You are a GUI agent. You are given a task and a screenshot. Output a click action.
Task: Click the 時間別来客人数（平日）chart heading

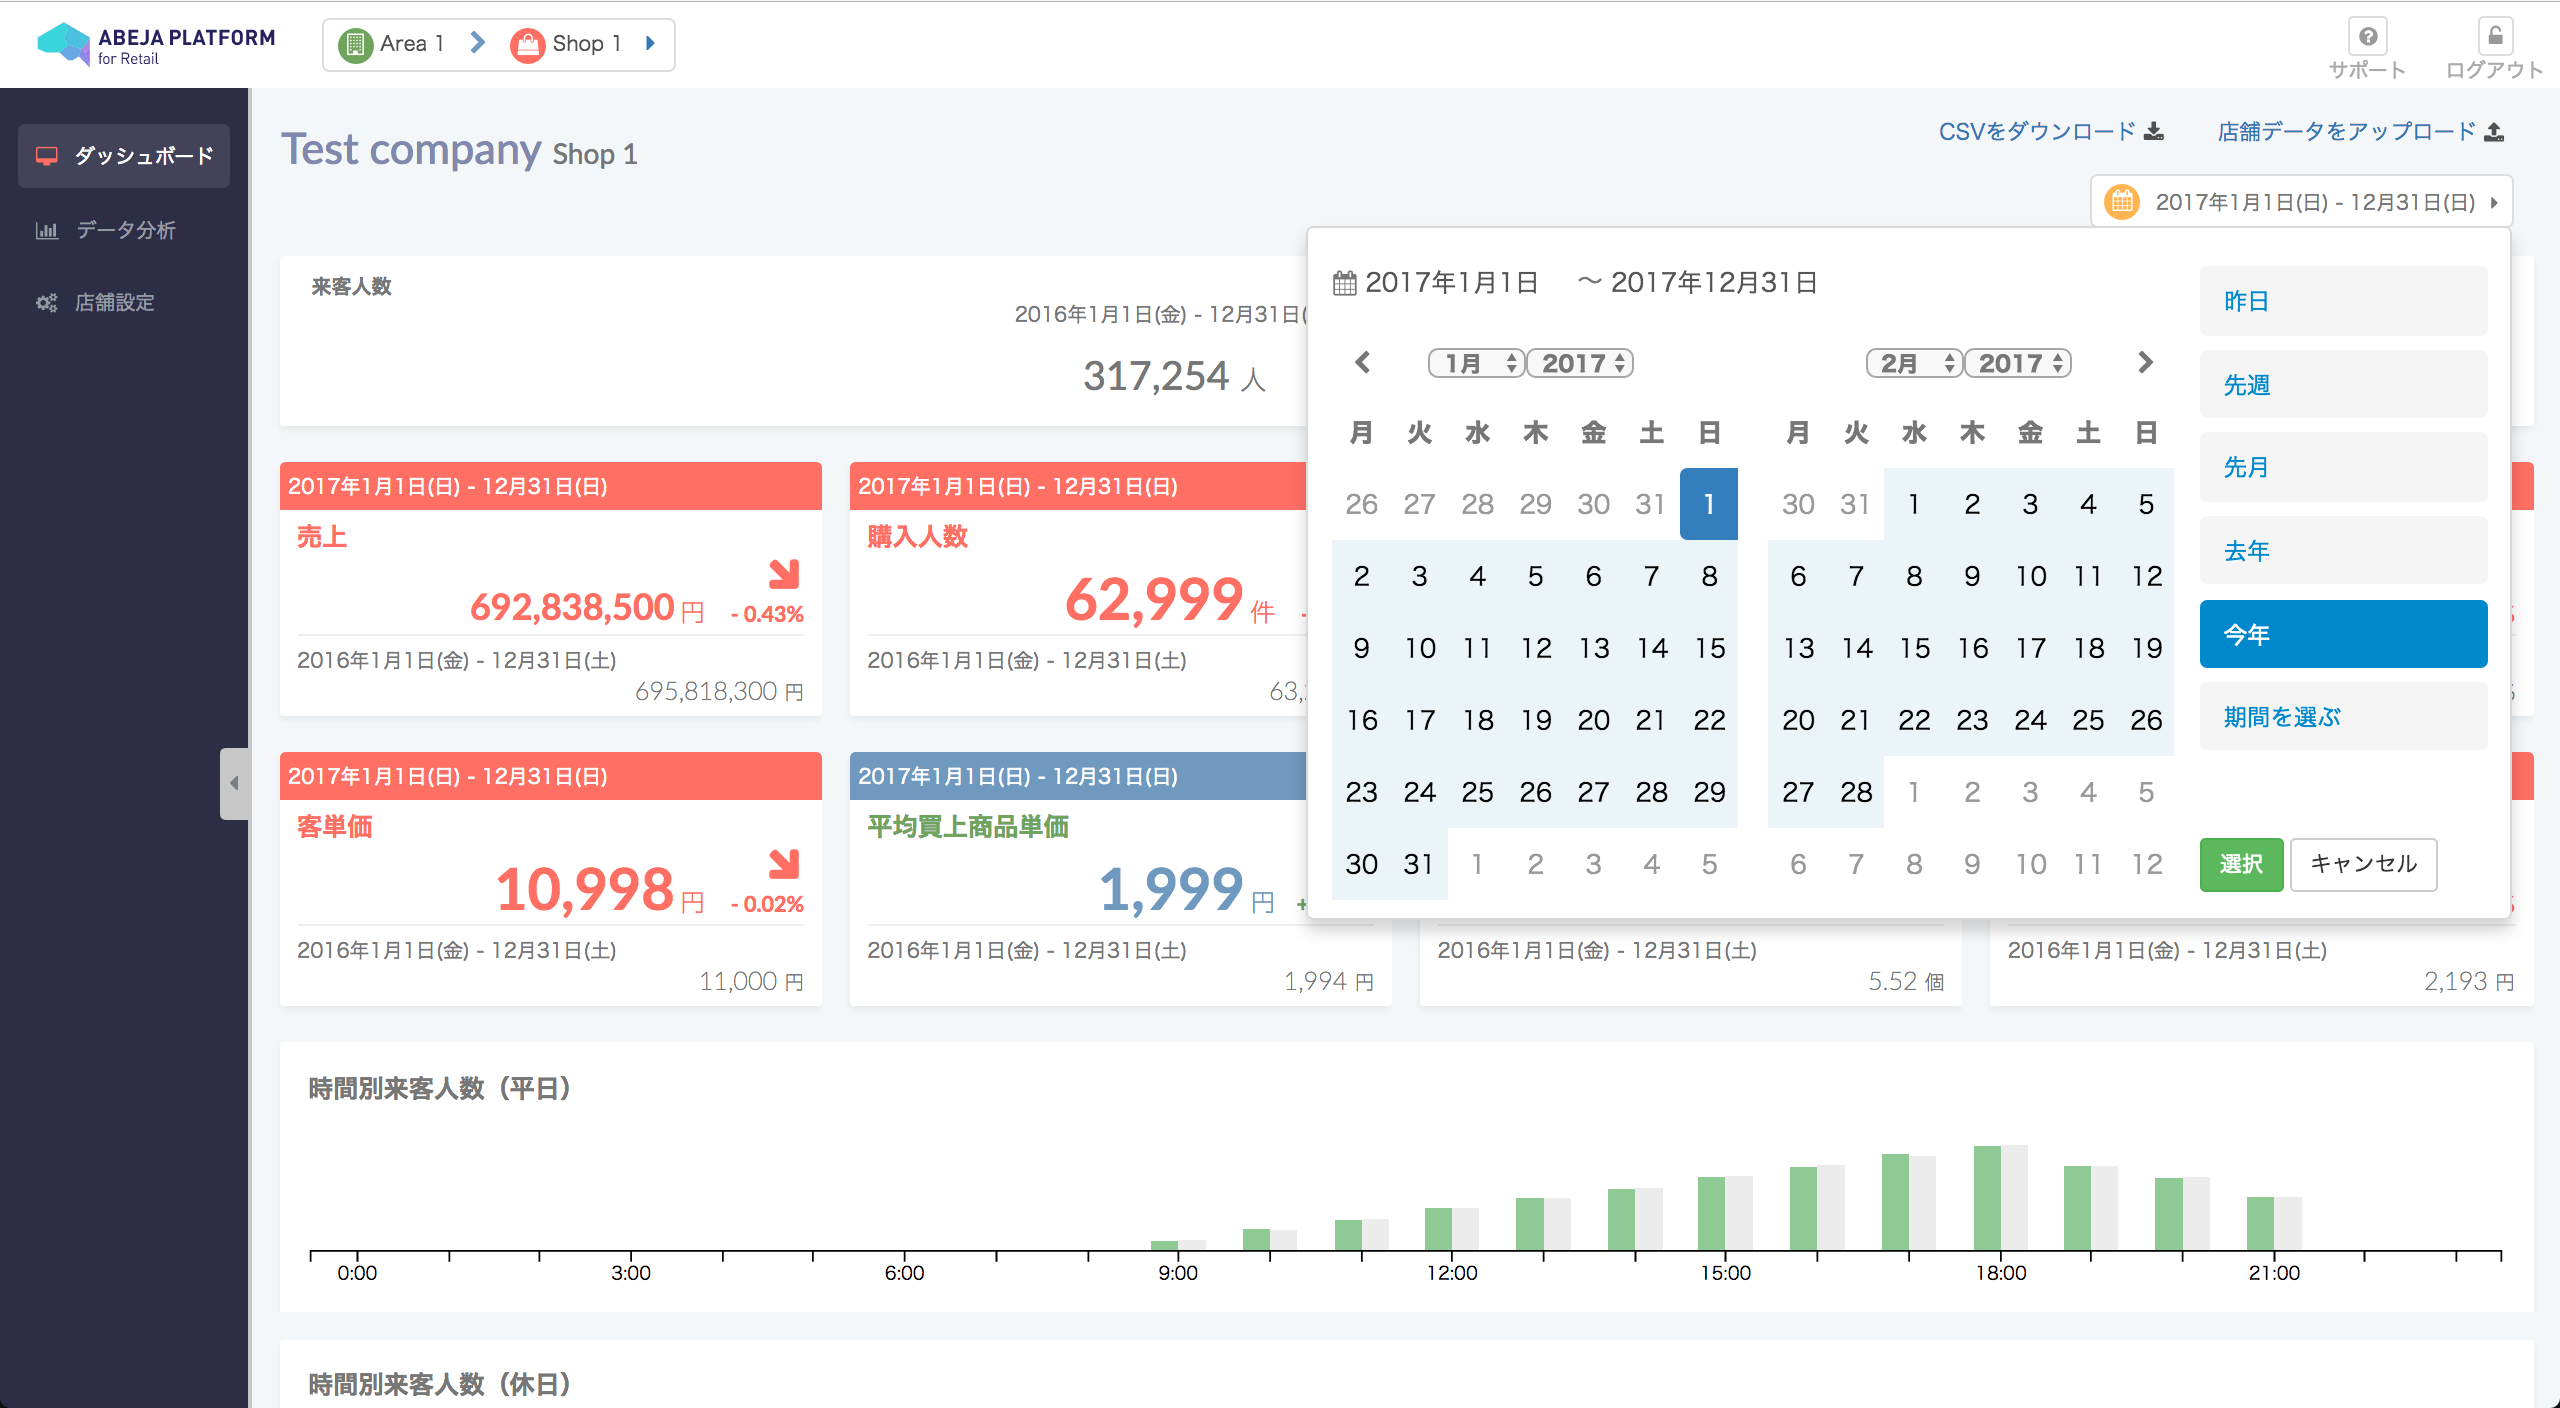[440, 1088]
